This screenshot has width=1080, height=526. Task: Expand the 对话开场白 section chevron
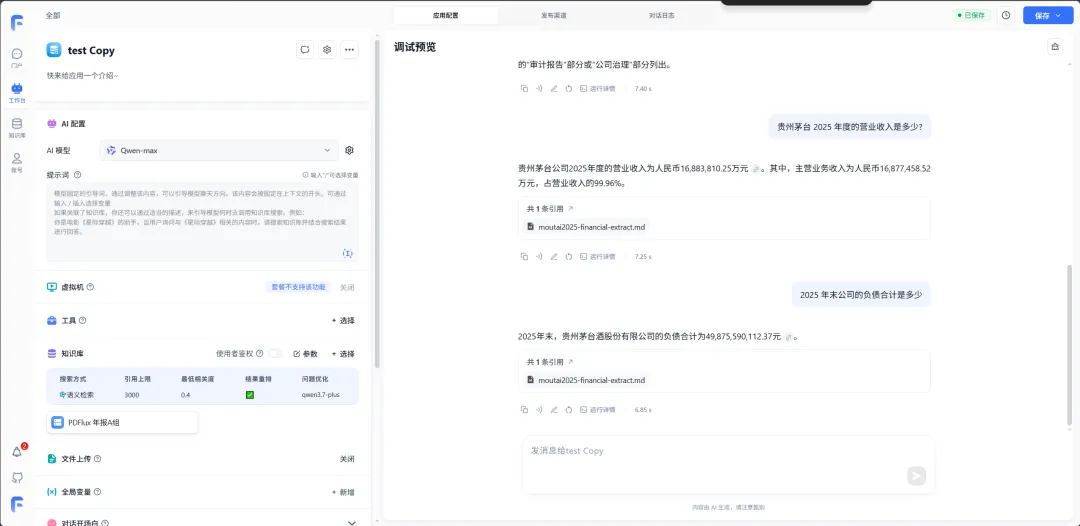[x=351, y=522]
